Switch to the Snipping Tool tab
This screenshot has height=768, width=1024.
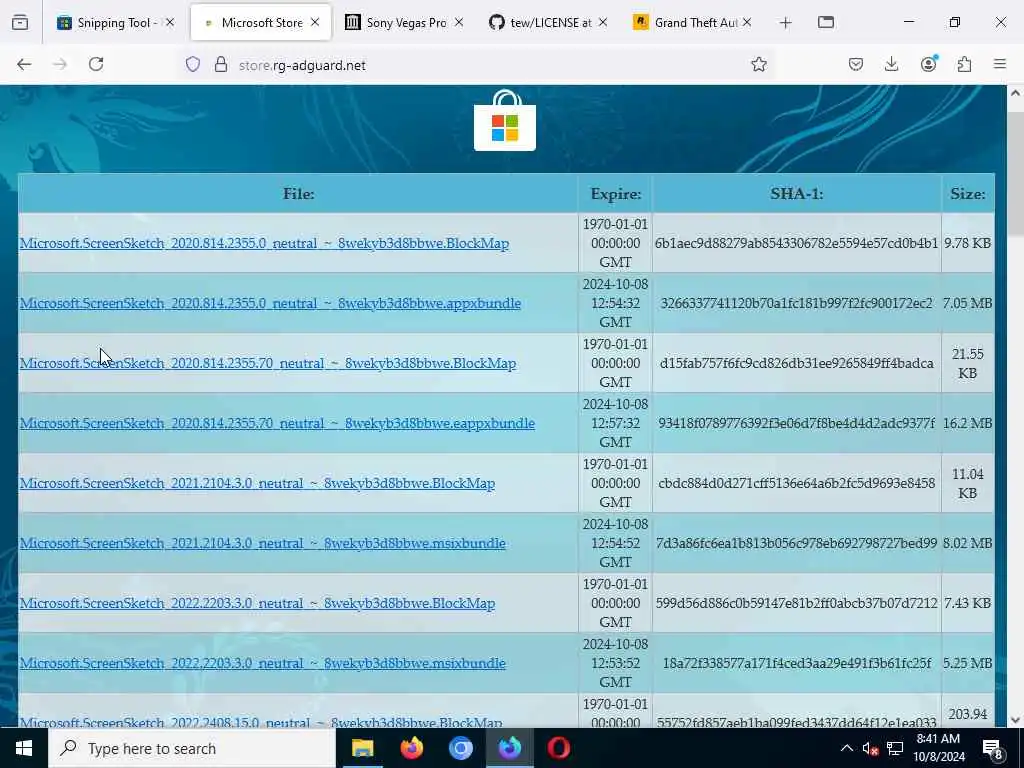(x=107, y=22)
